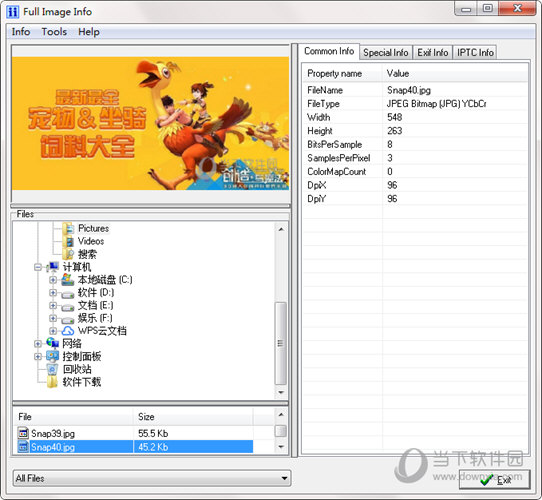Select the 软件下载 folder in tree
This screenshot has width=542, height=500.
(82, 382)
